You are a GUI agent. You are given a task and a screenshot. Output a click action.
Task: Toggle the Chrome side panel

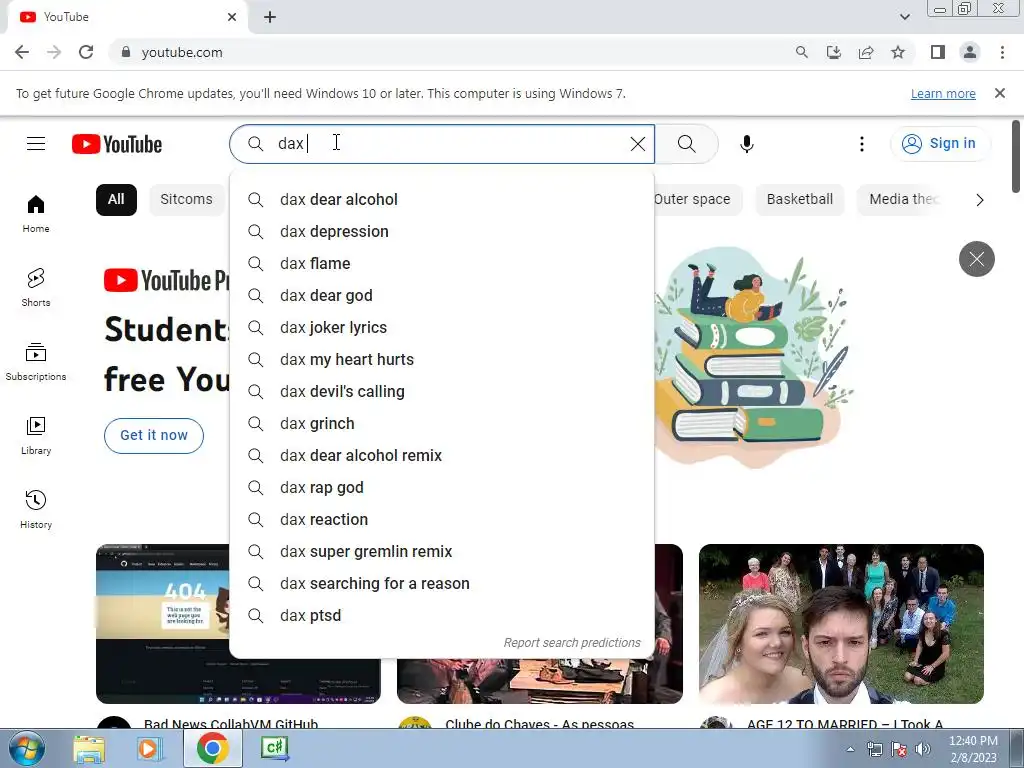(x=938, y=52)
